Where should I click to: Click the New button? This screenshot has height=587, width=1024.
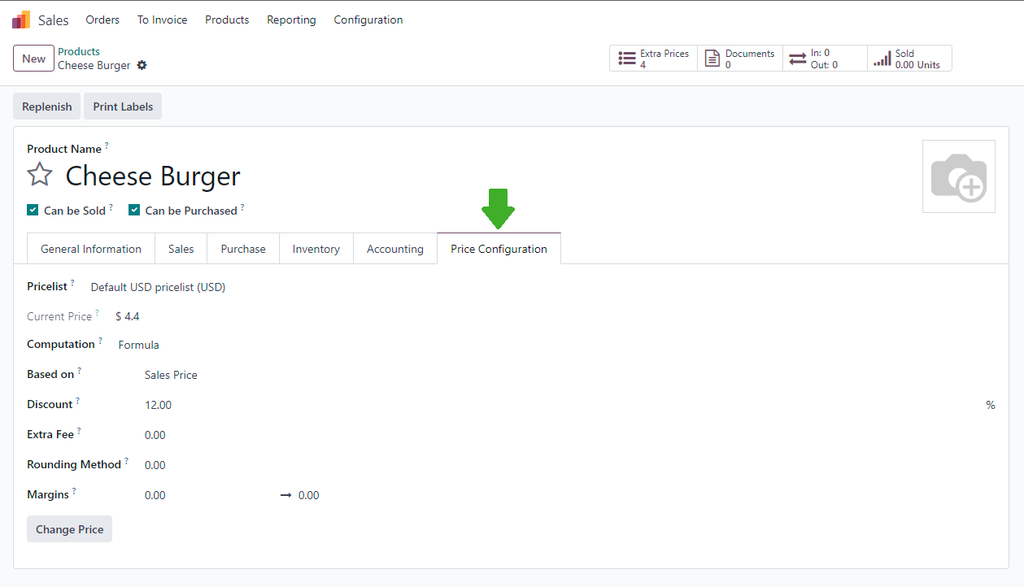[x=33, y=58]
